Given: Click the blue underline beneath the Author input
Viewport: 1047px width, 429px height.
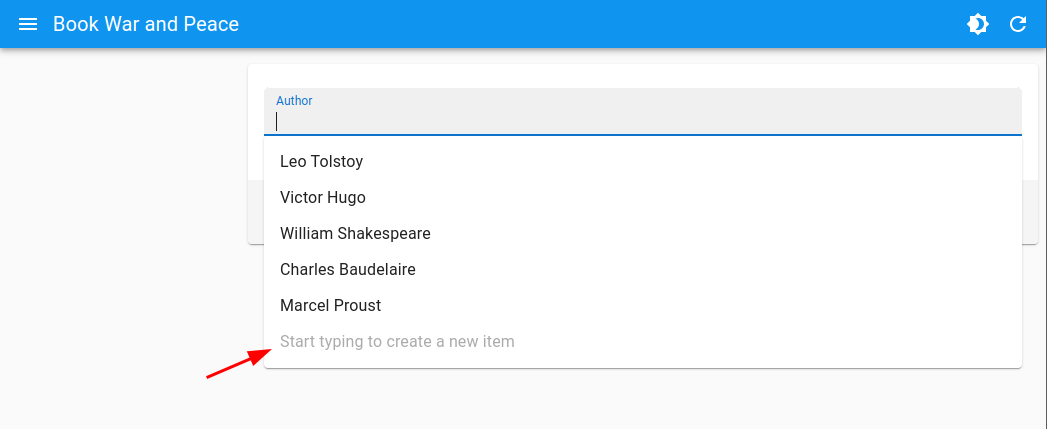Looking at the screenshot, I should click(x=640, y=134).
